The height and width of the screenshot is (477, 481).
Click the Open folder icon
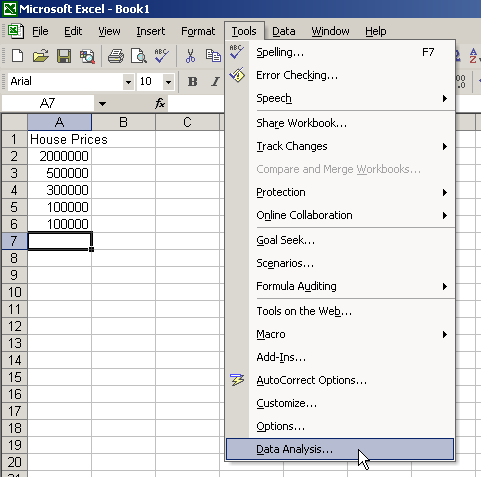coord(41,56)
